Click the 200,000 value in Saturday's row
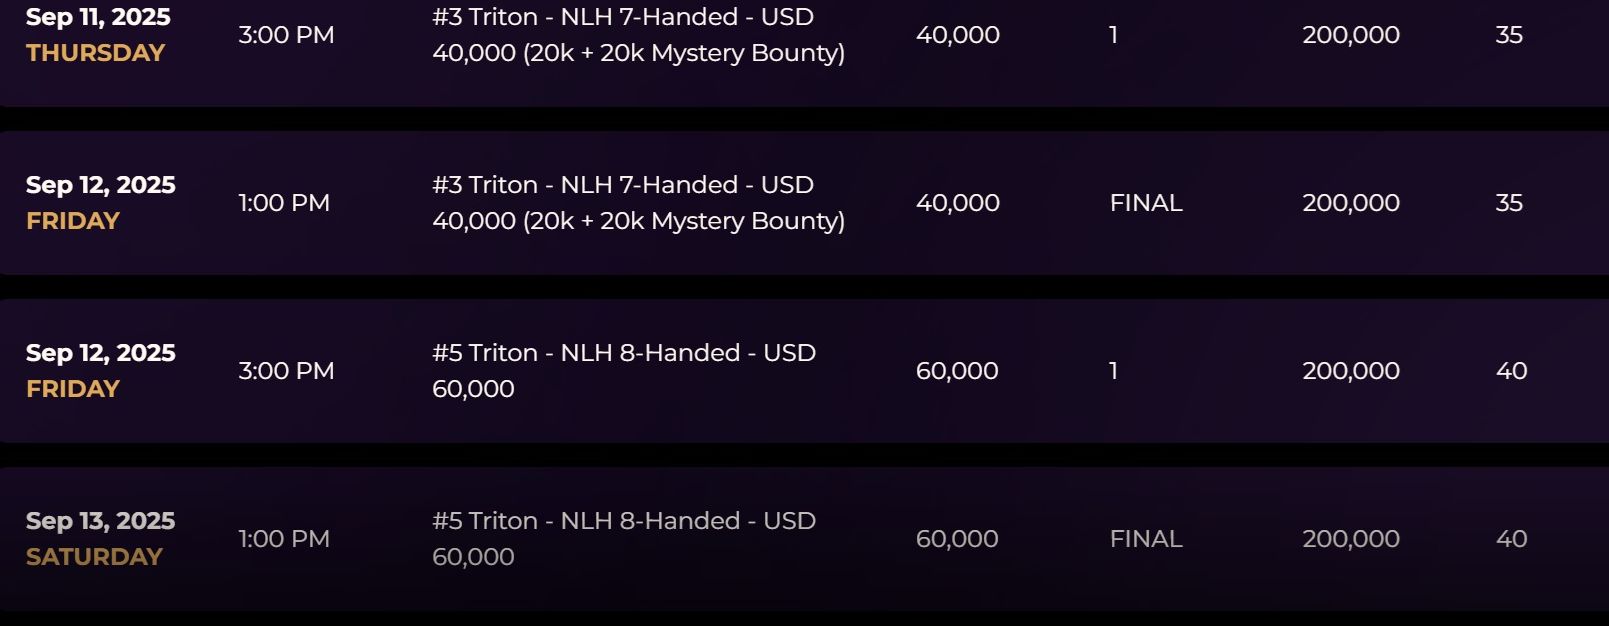Screen dimensions: 1609x626 [1350, 539]
